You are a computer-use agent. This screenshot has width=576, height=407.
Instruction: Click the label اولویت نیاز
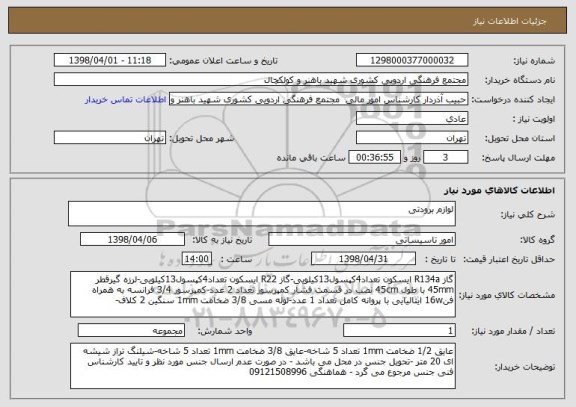click(534, 119)
